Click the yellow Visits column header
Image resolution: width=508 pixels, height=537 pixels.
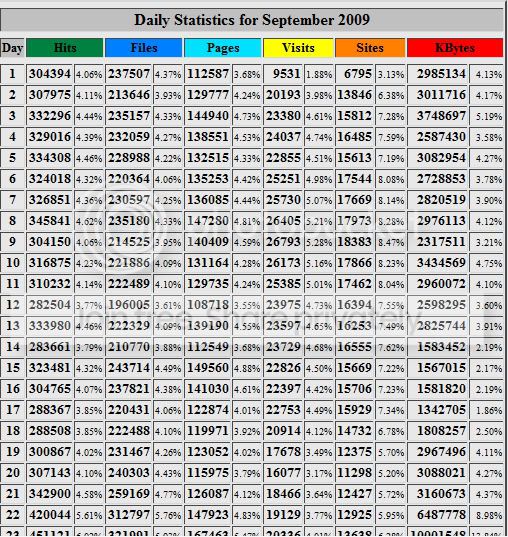(x=298, y=48)
